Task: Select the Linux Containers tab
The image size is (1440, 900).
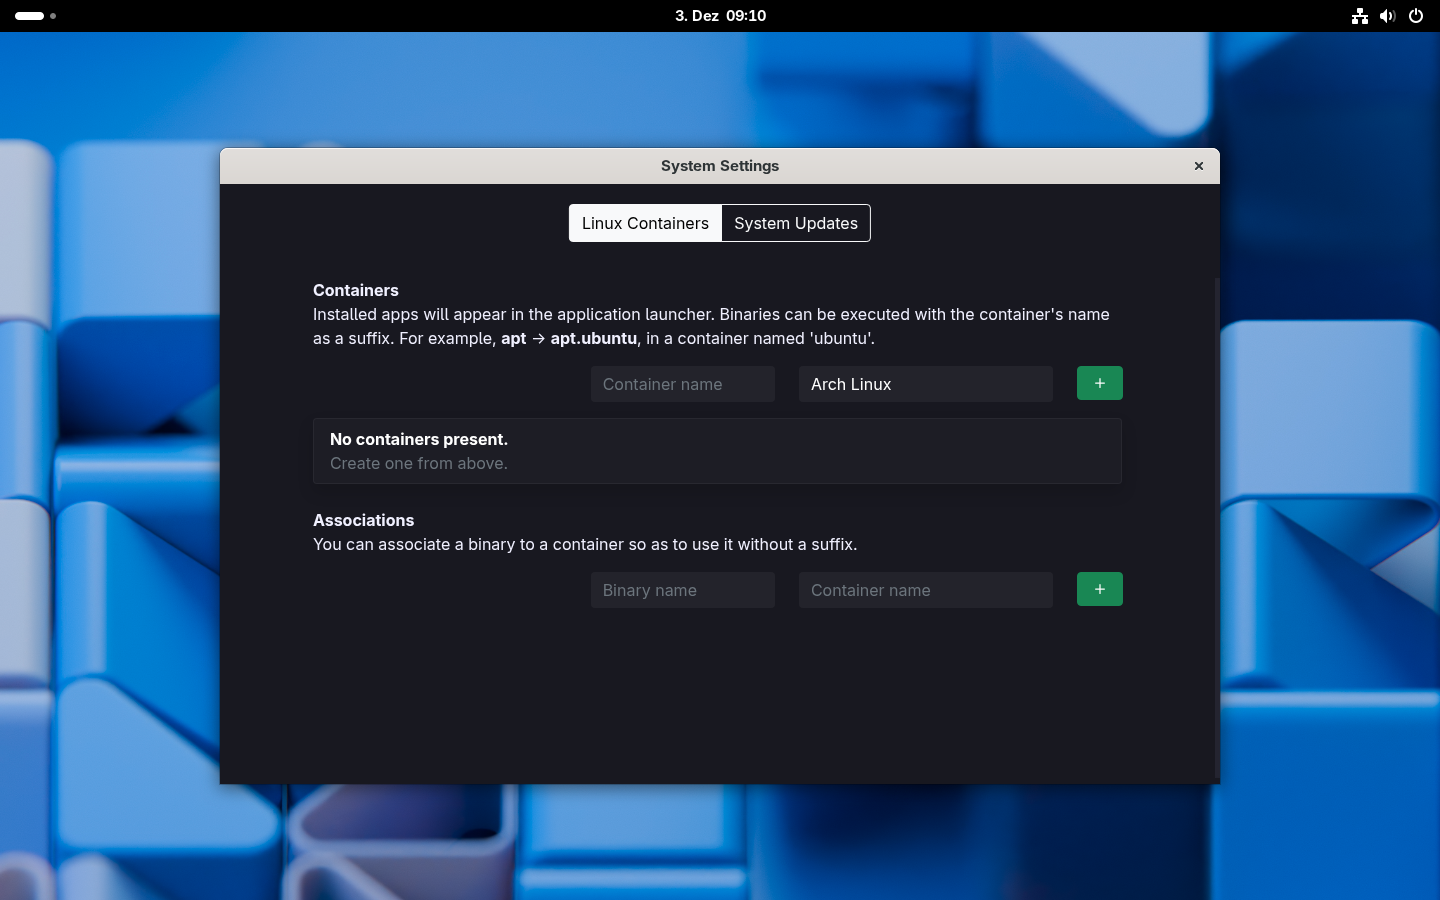Action: click(x=645, y=223)
